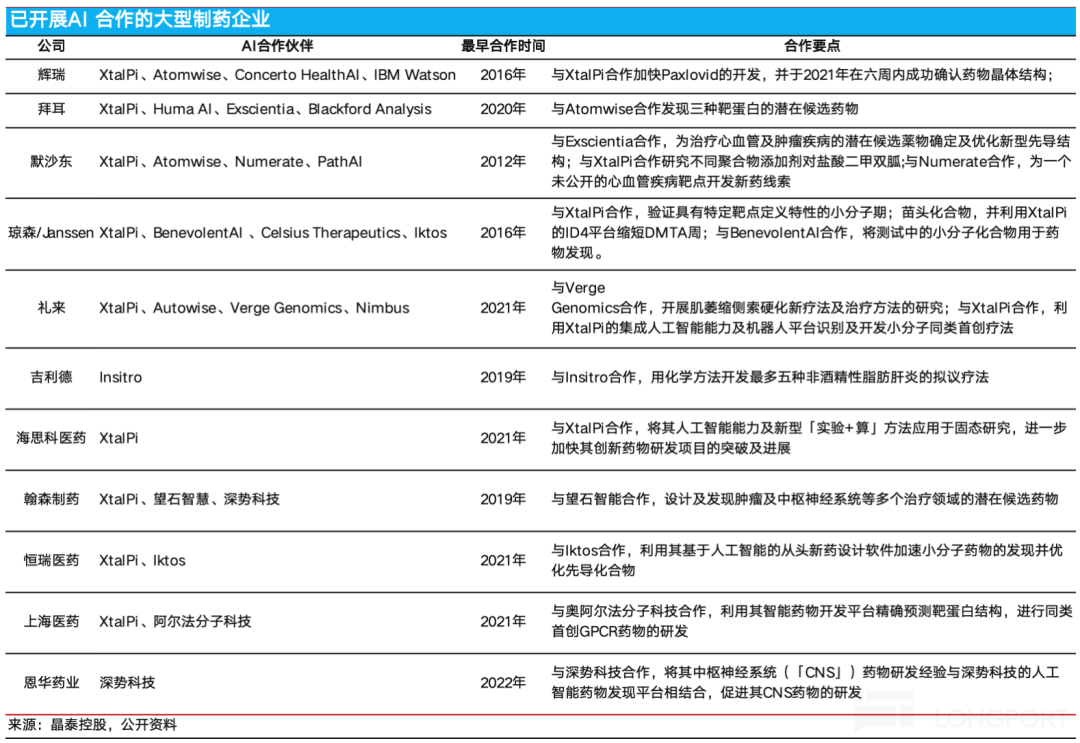1080x743 pixels.
Task: Click the company cell 辉瑞
Action: pyautogui.click(x=52, y=75)
